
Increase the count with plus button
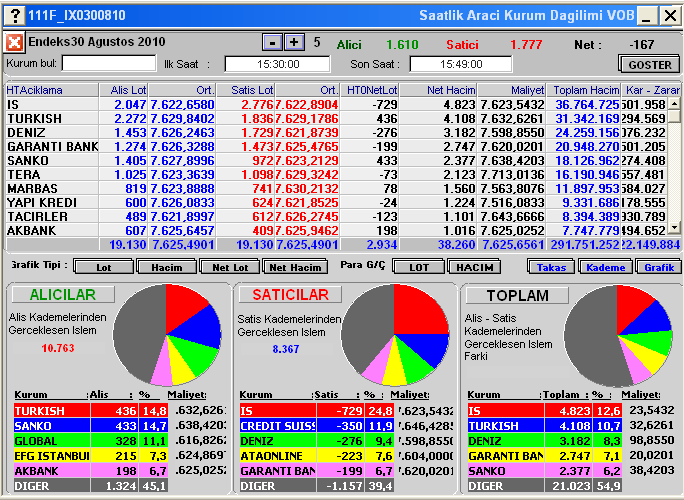point(294,43)
